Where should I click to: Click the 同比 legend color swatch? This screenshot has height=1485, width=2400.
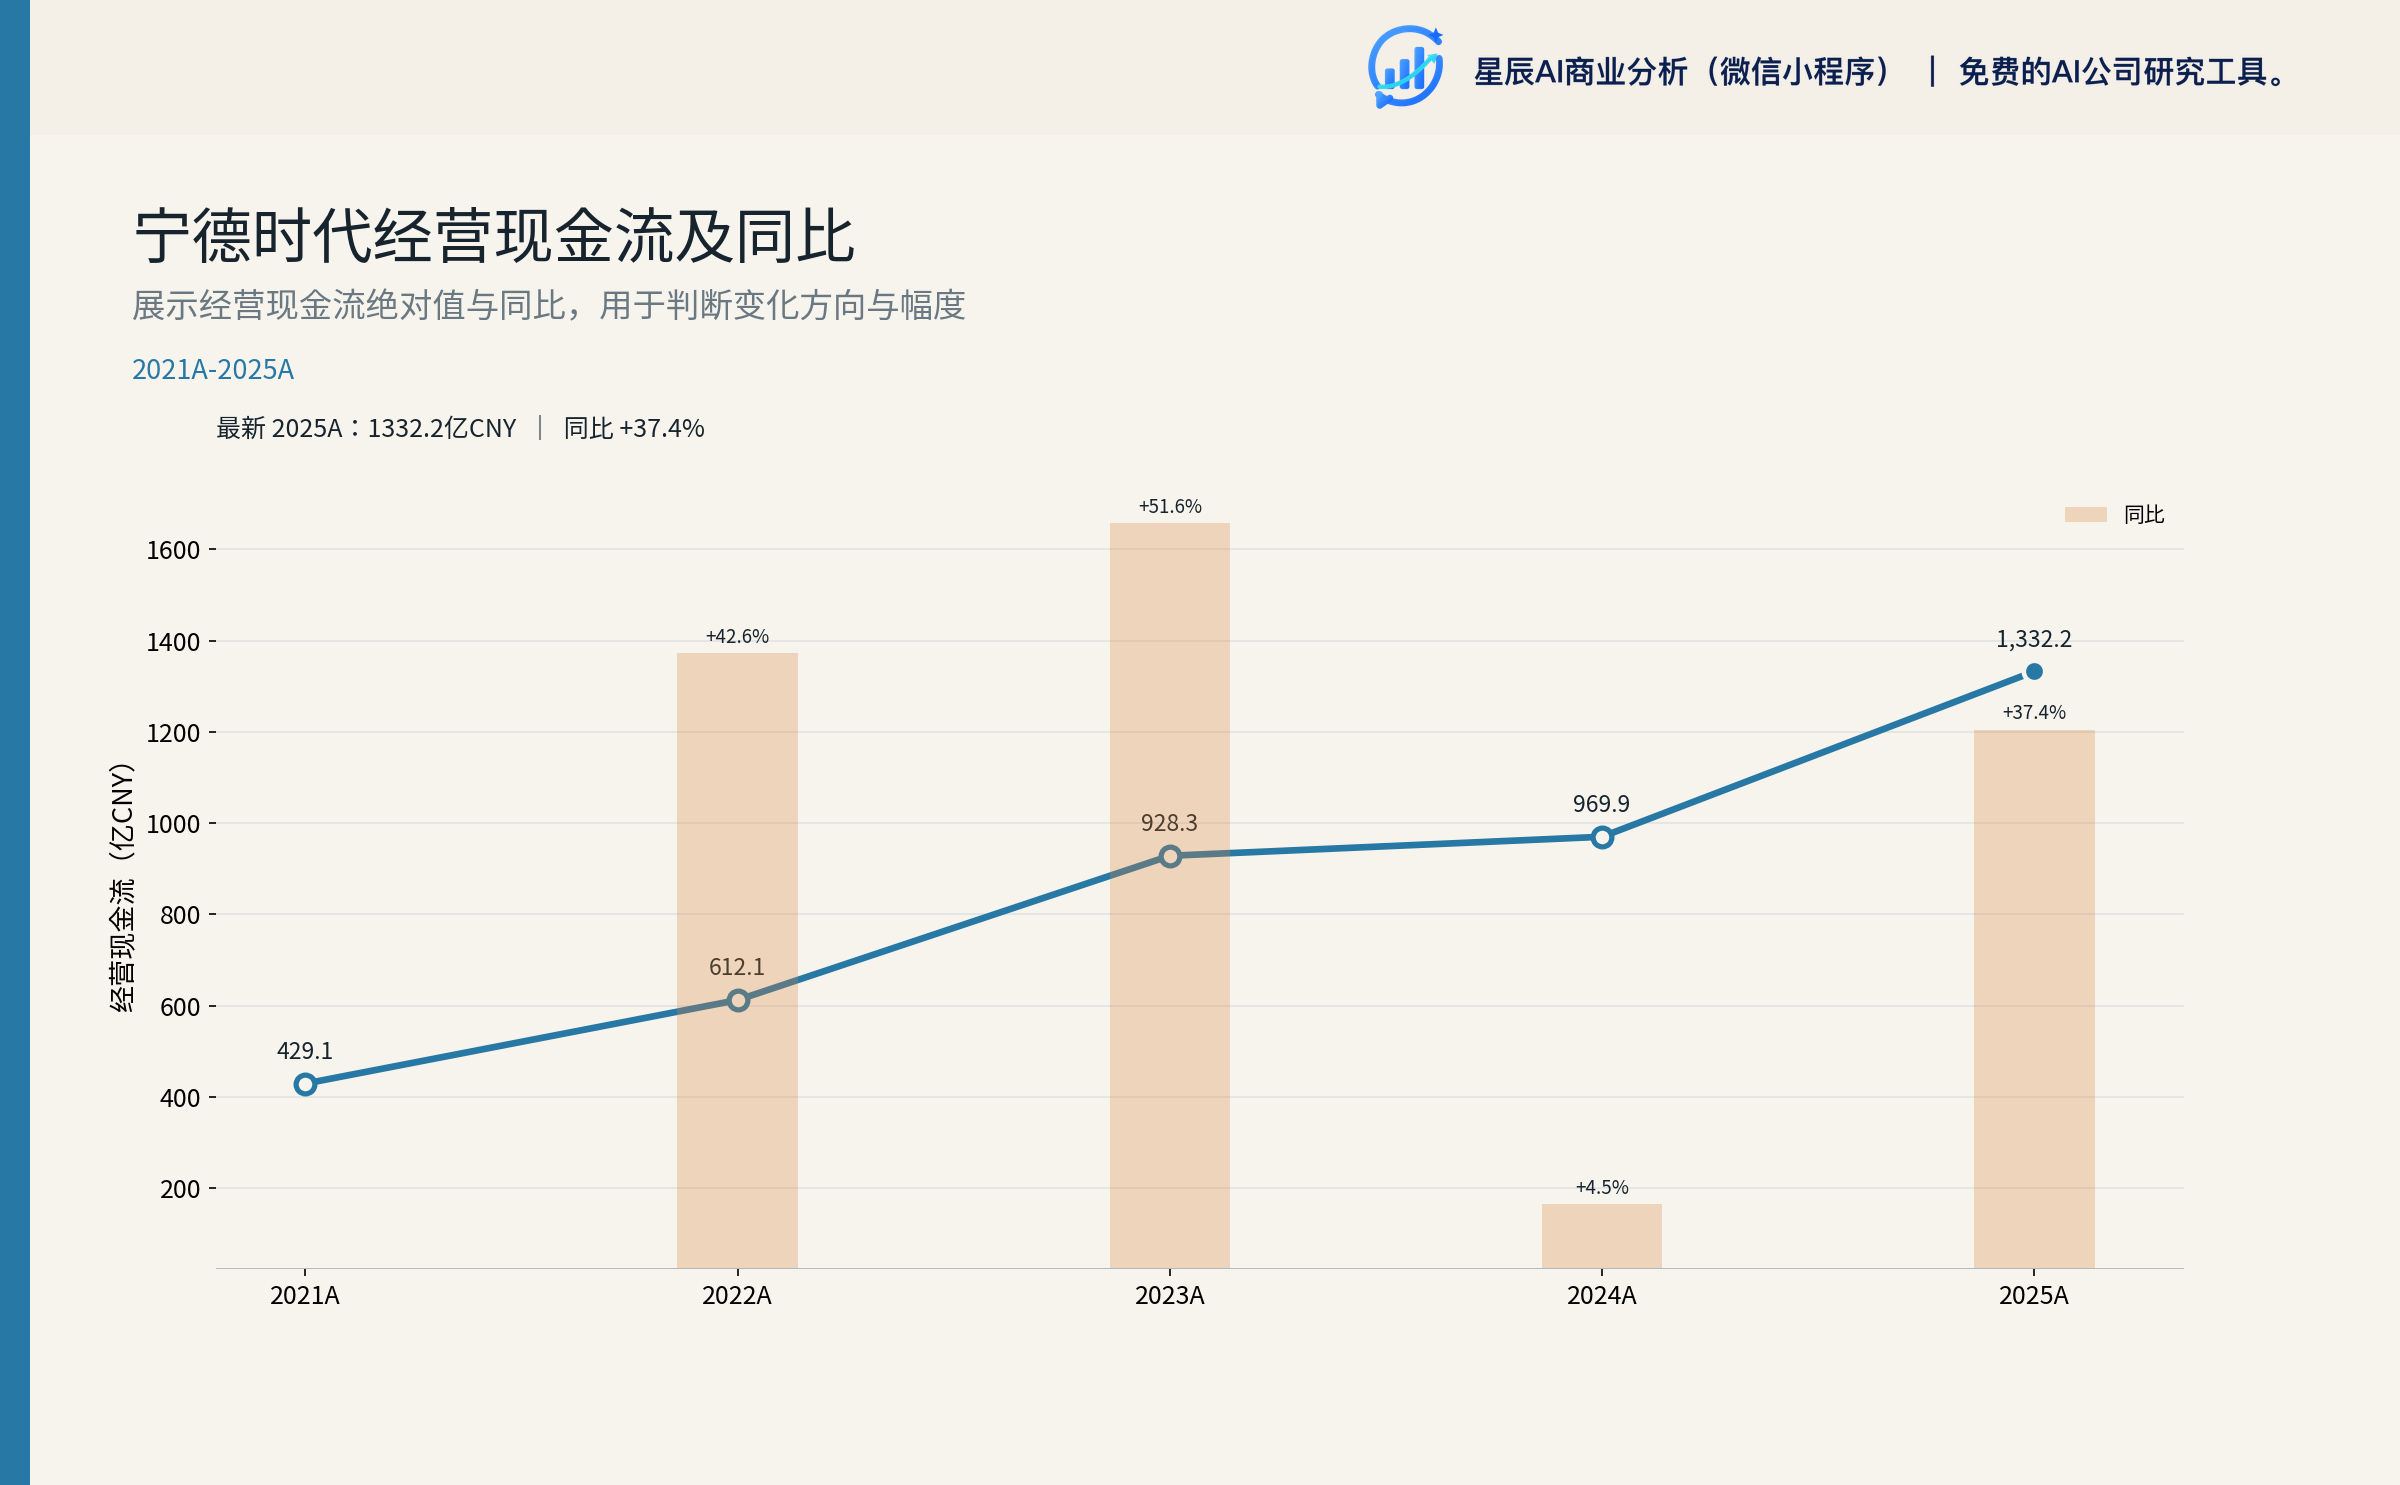coord(2085,514)
